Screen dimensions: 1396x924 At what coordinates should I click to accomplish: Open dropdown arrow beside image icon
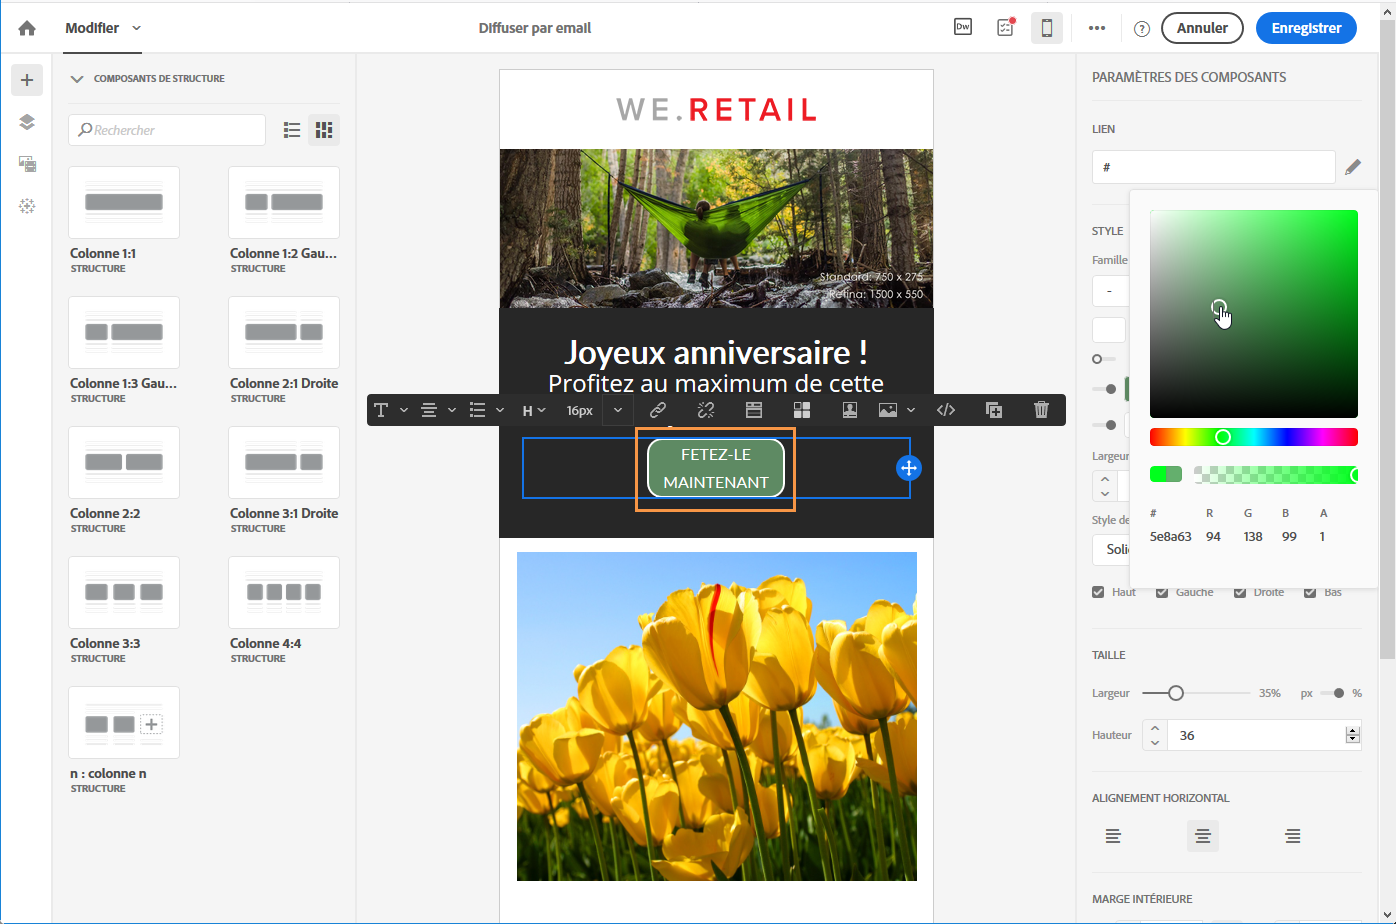point(911,410)
